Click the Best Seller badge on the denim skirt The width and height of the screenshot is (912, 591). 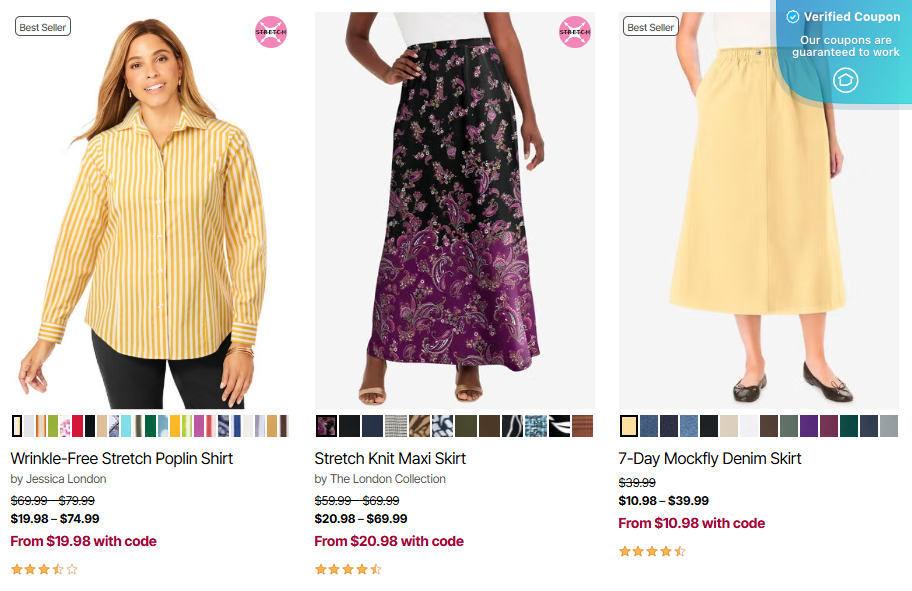(x=650, y=27)
